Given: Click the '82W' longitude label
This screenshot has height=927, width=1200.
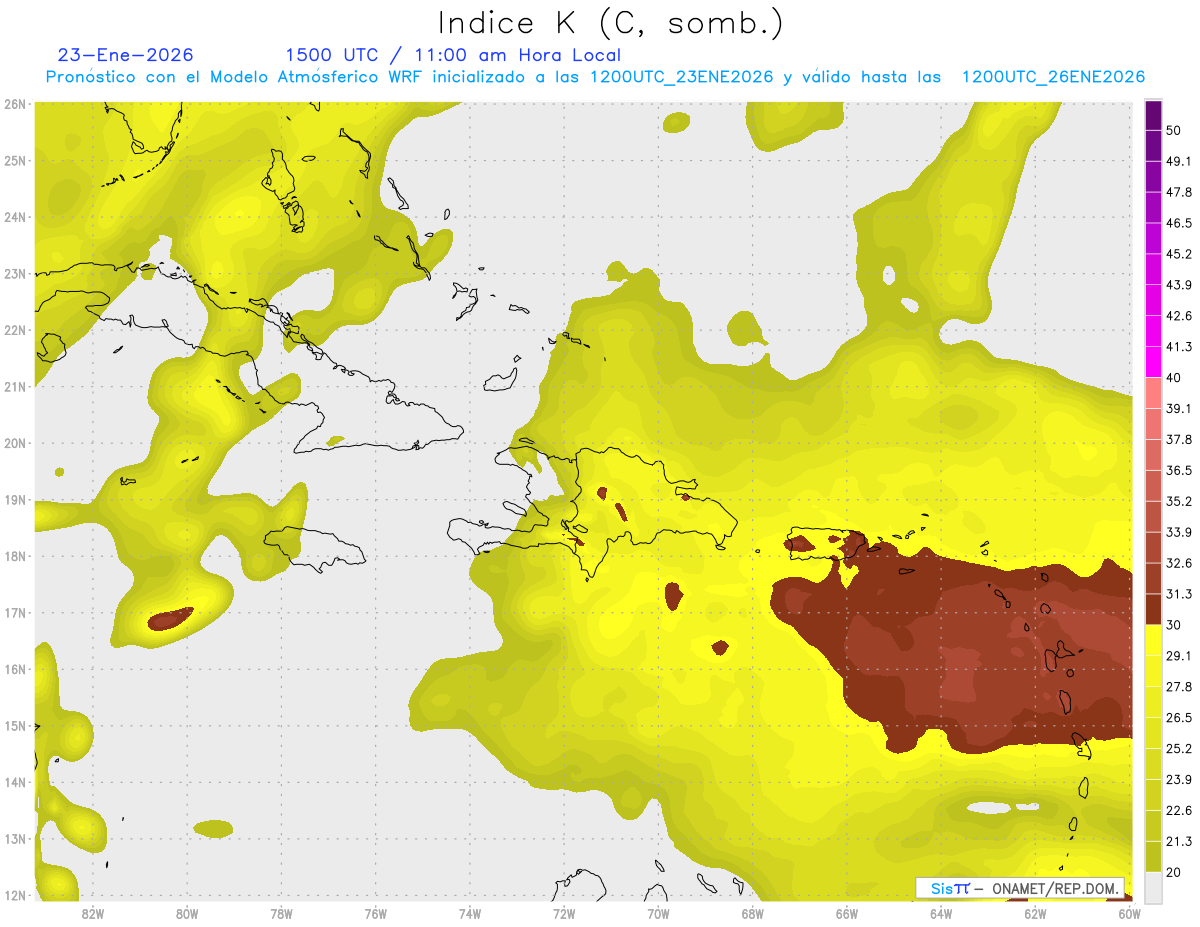Looking at the screenshot, I should [92, 914].
